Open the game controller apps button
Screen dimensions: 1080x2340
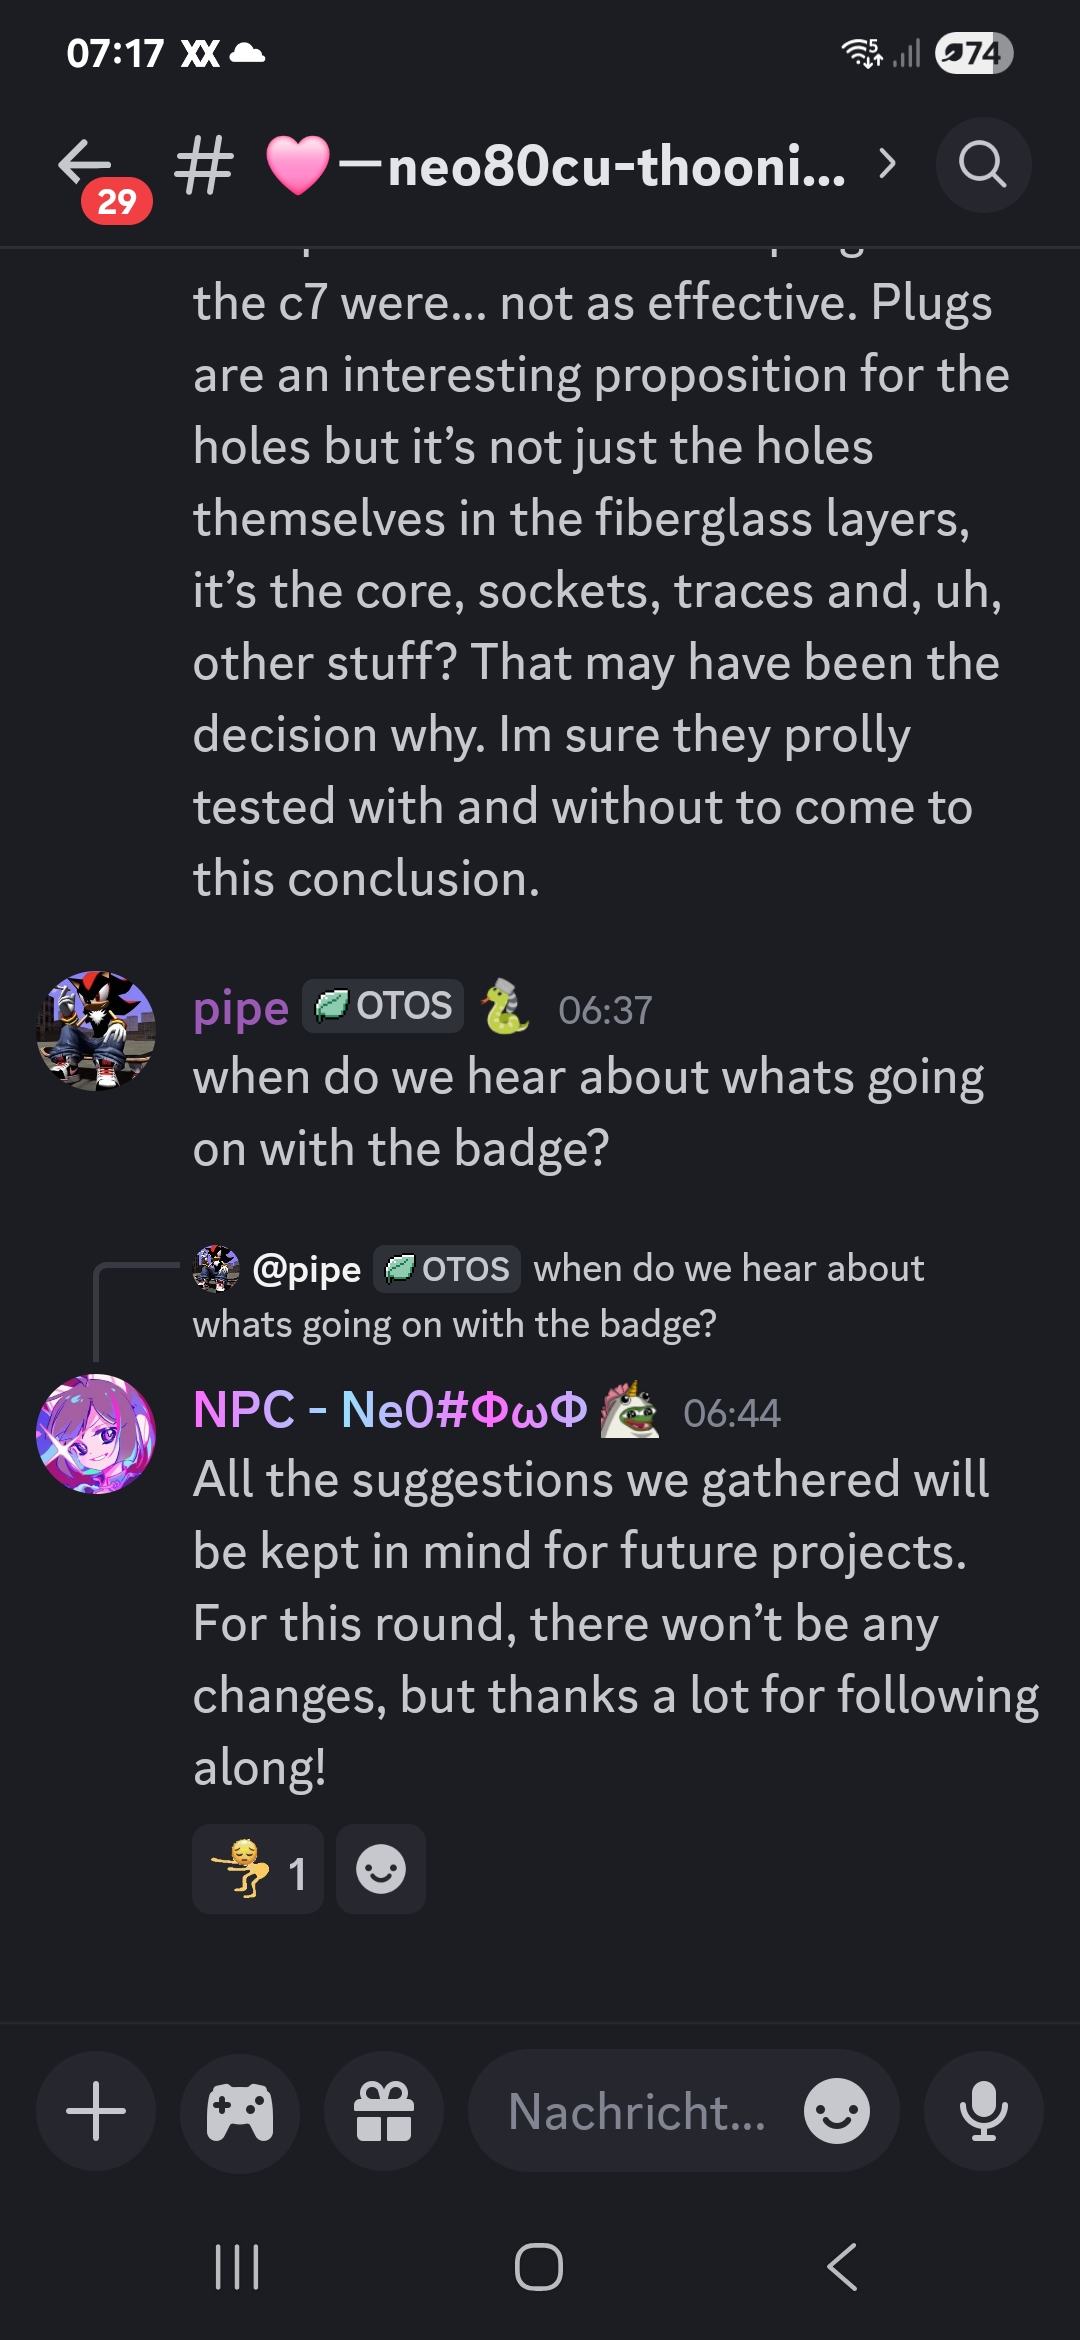tap(240, 2110)
